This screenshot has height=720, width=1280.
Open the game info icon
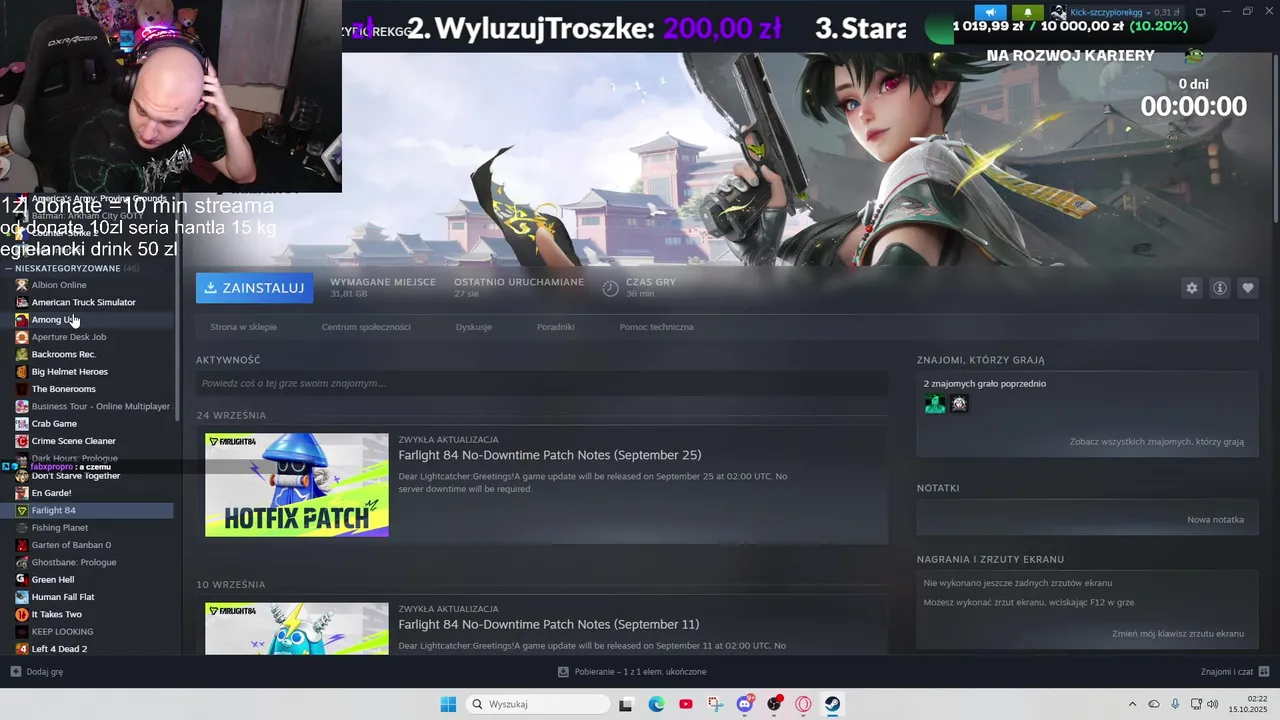click(1219, 288)
